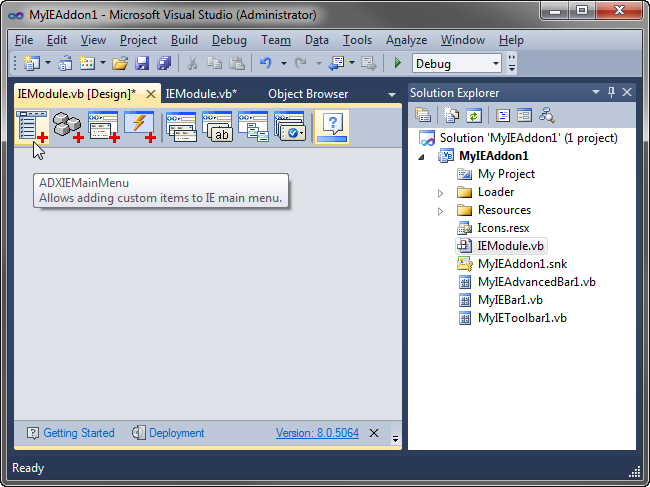Add ADXIEMainMenu component in designer toolbar
This screenshot has width=650, height=487.
[x=32, y=126]
